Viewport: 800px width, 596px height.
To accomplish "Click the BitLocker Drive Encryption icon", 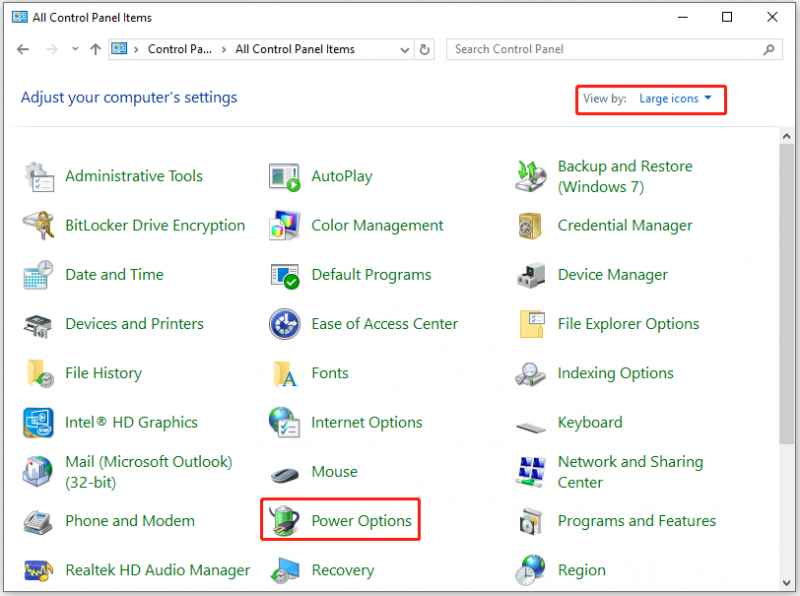I will [38, 225].
